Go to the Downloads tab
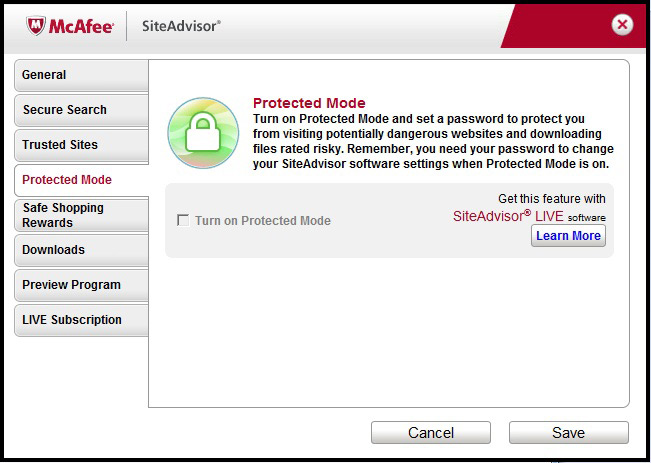The image size is (651, 463). (81, 250)
